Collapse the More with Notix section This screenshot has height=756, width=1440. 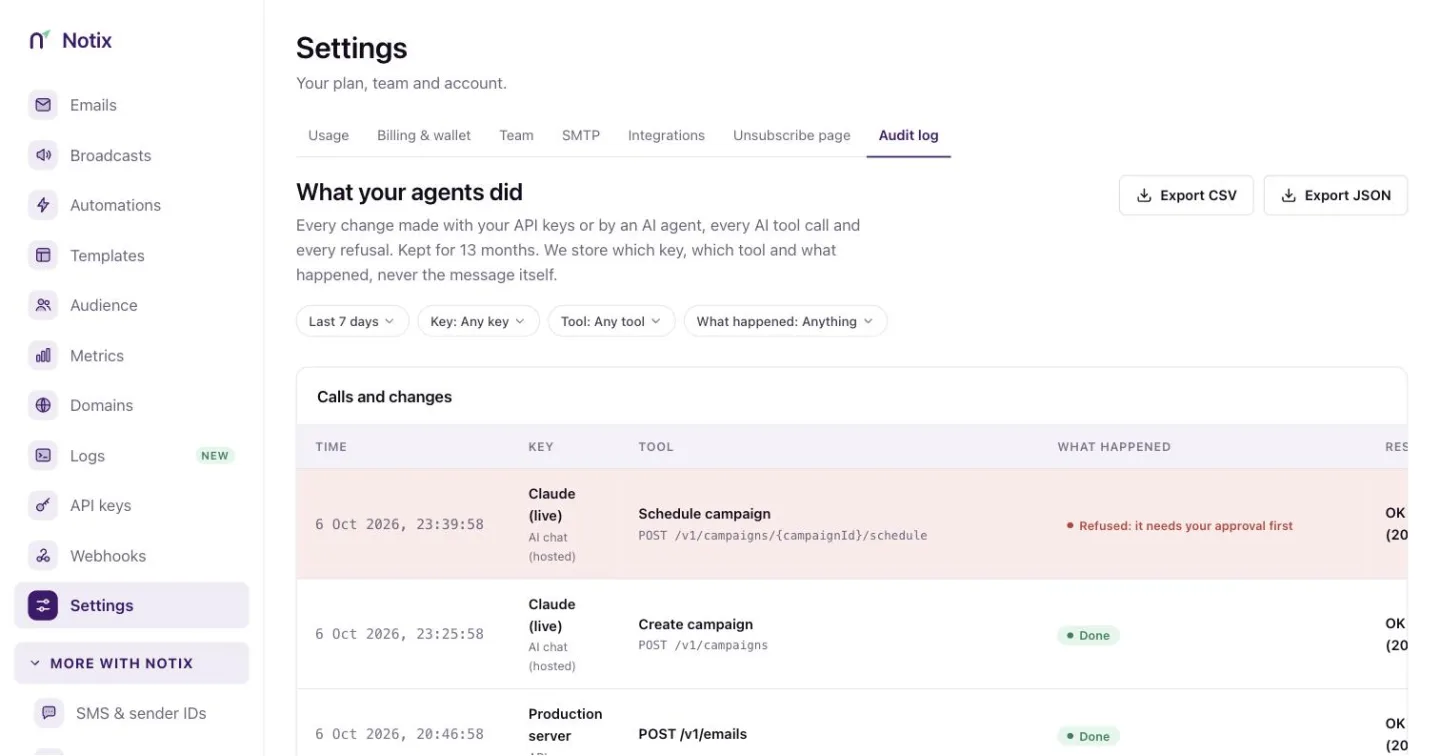(x=131, y=663)
